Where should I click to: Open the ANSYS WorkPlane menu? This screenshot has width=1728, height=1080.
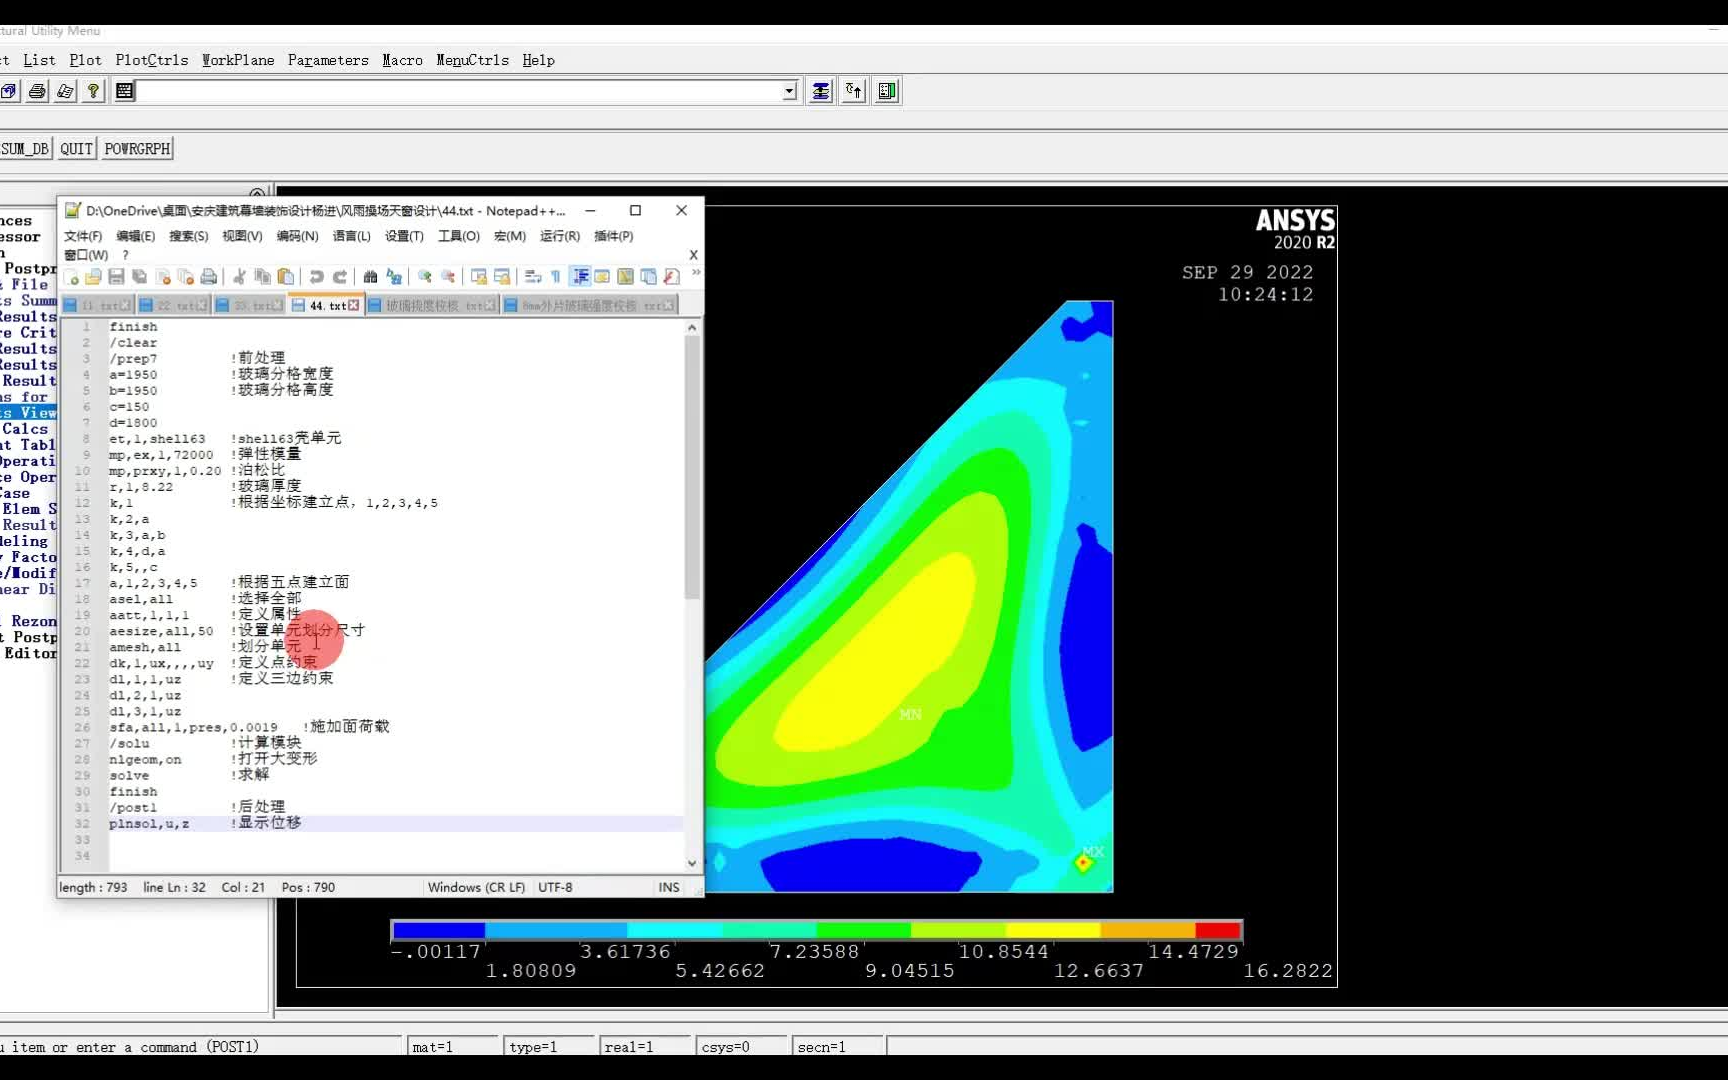(x=238, y=60)
